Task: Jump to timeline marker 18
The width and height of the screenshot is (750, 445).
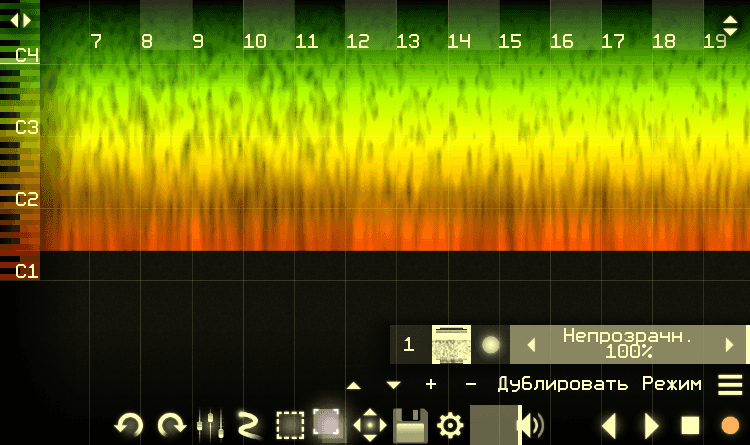Action: tap(664, 42)
